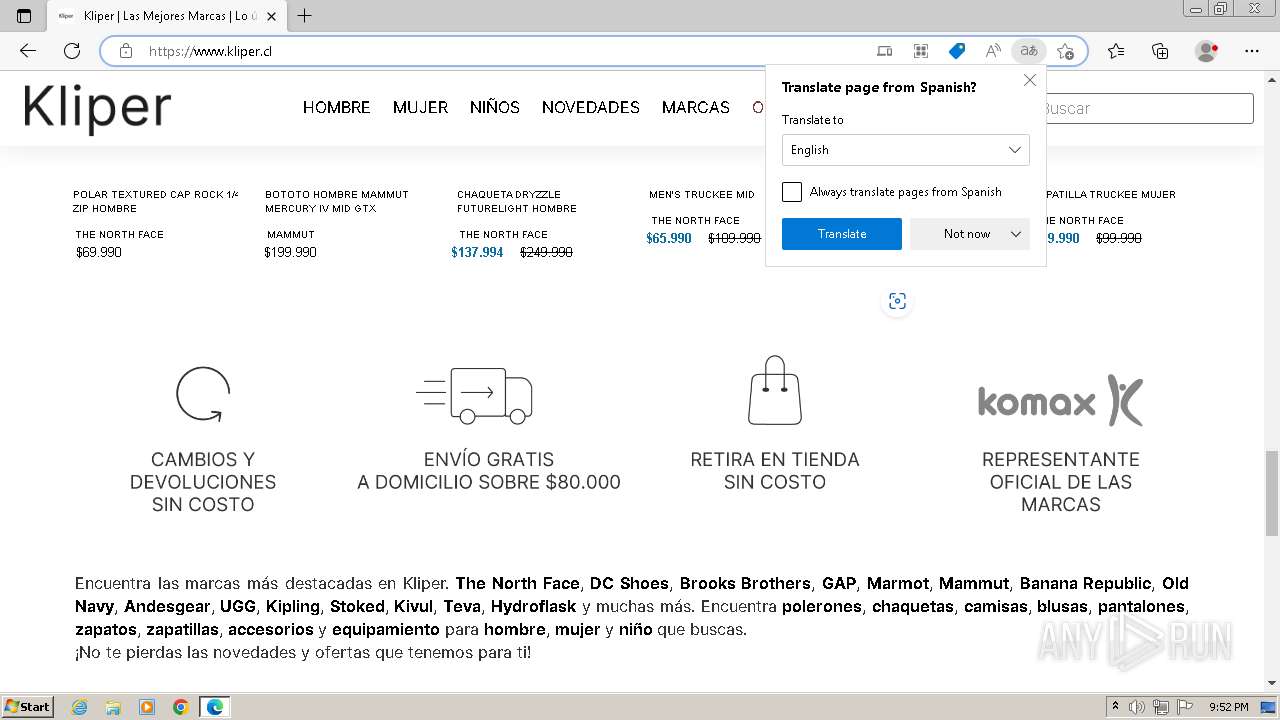Open Windows Media Player from taskbar
The width and height of the screenshot is (1280, 720).
click(147, 707)
